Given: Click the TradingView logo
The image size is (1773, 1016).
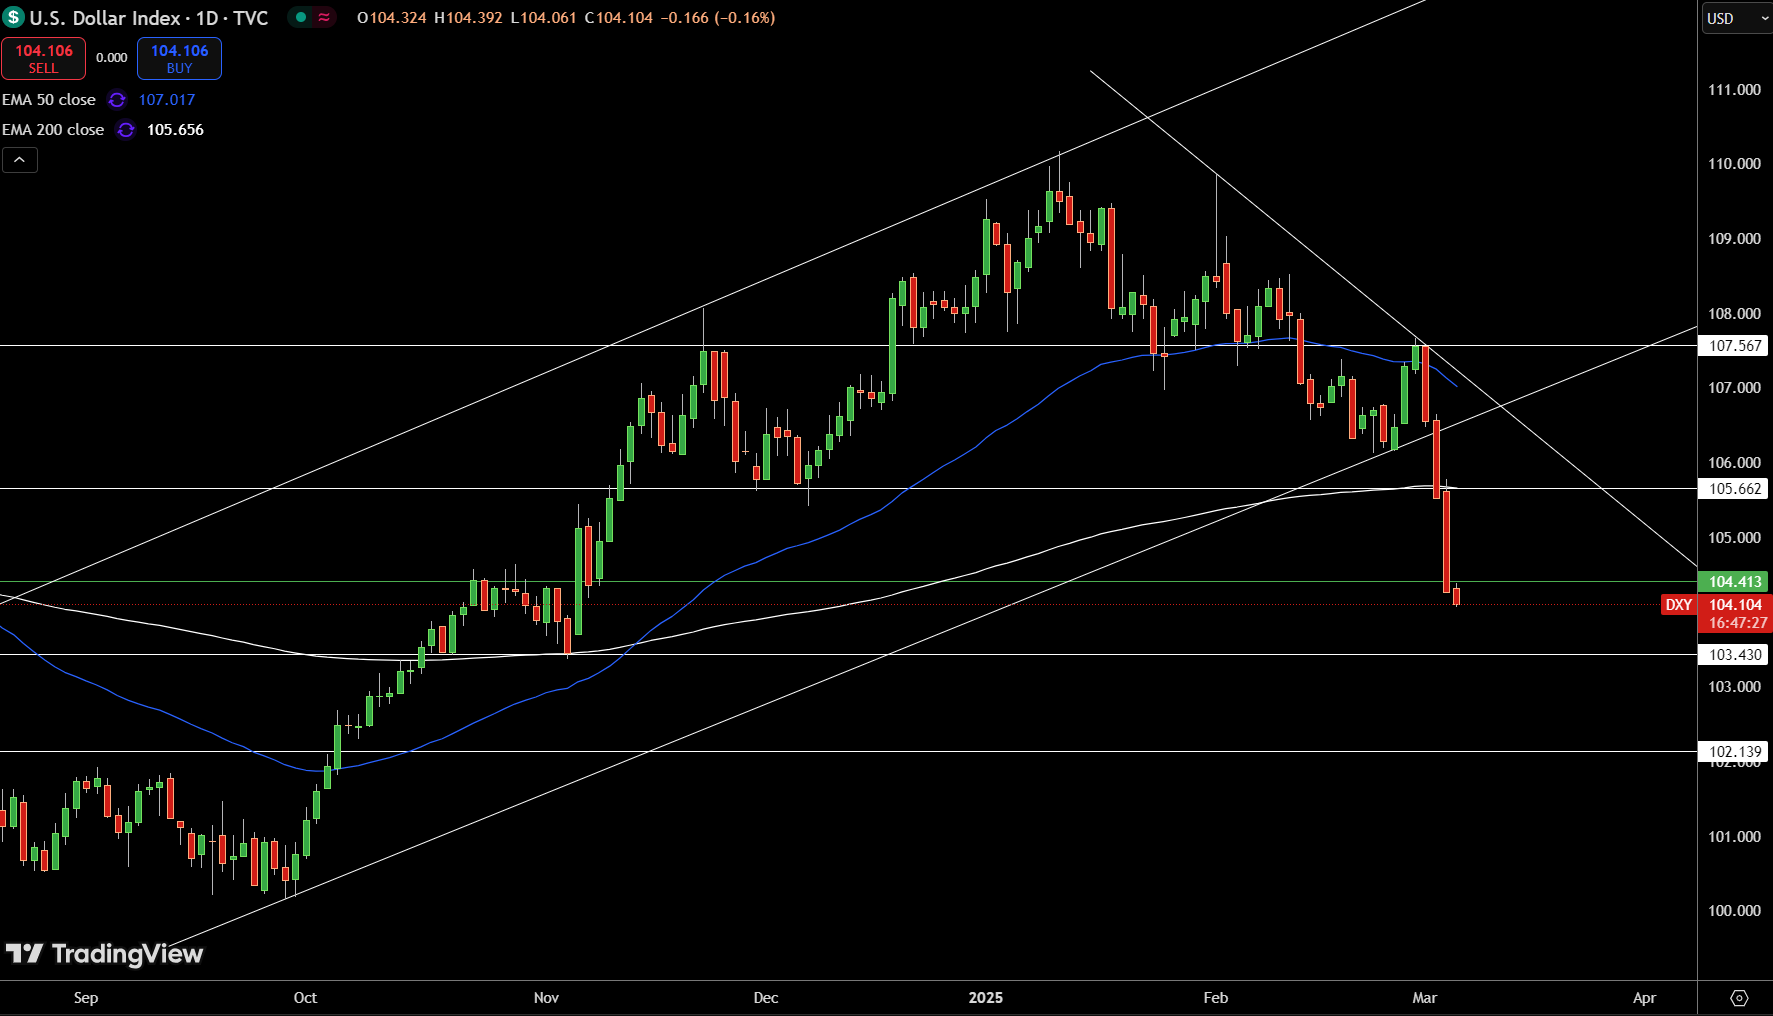Looking at the screenshot, I should coord(104,954).
